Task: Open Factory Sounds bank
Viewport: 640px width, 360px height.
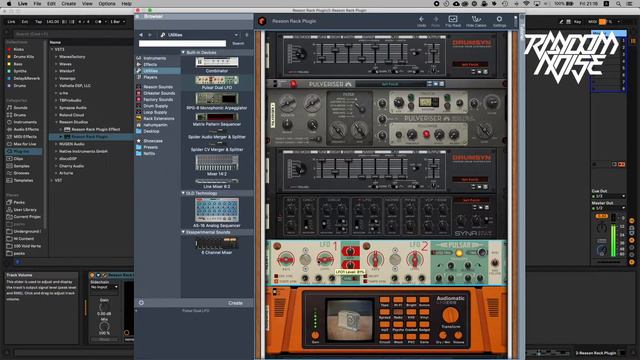Action: tap(158, 100)
